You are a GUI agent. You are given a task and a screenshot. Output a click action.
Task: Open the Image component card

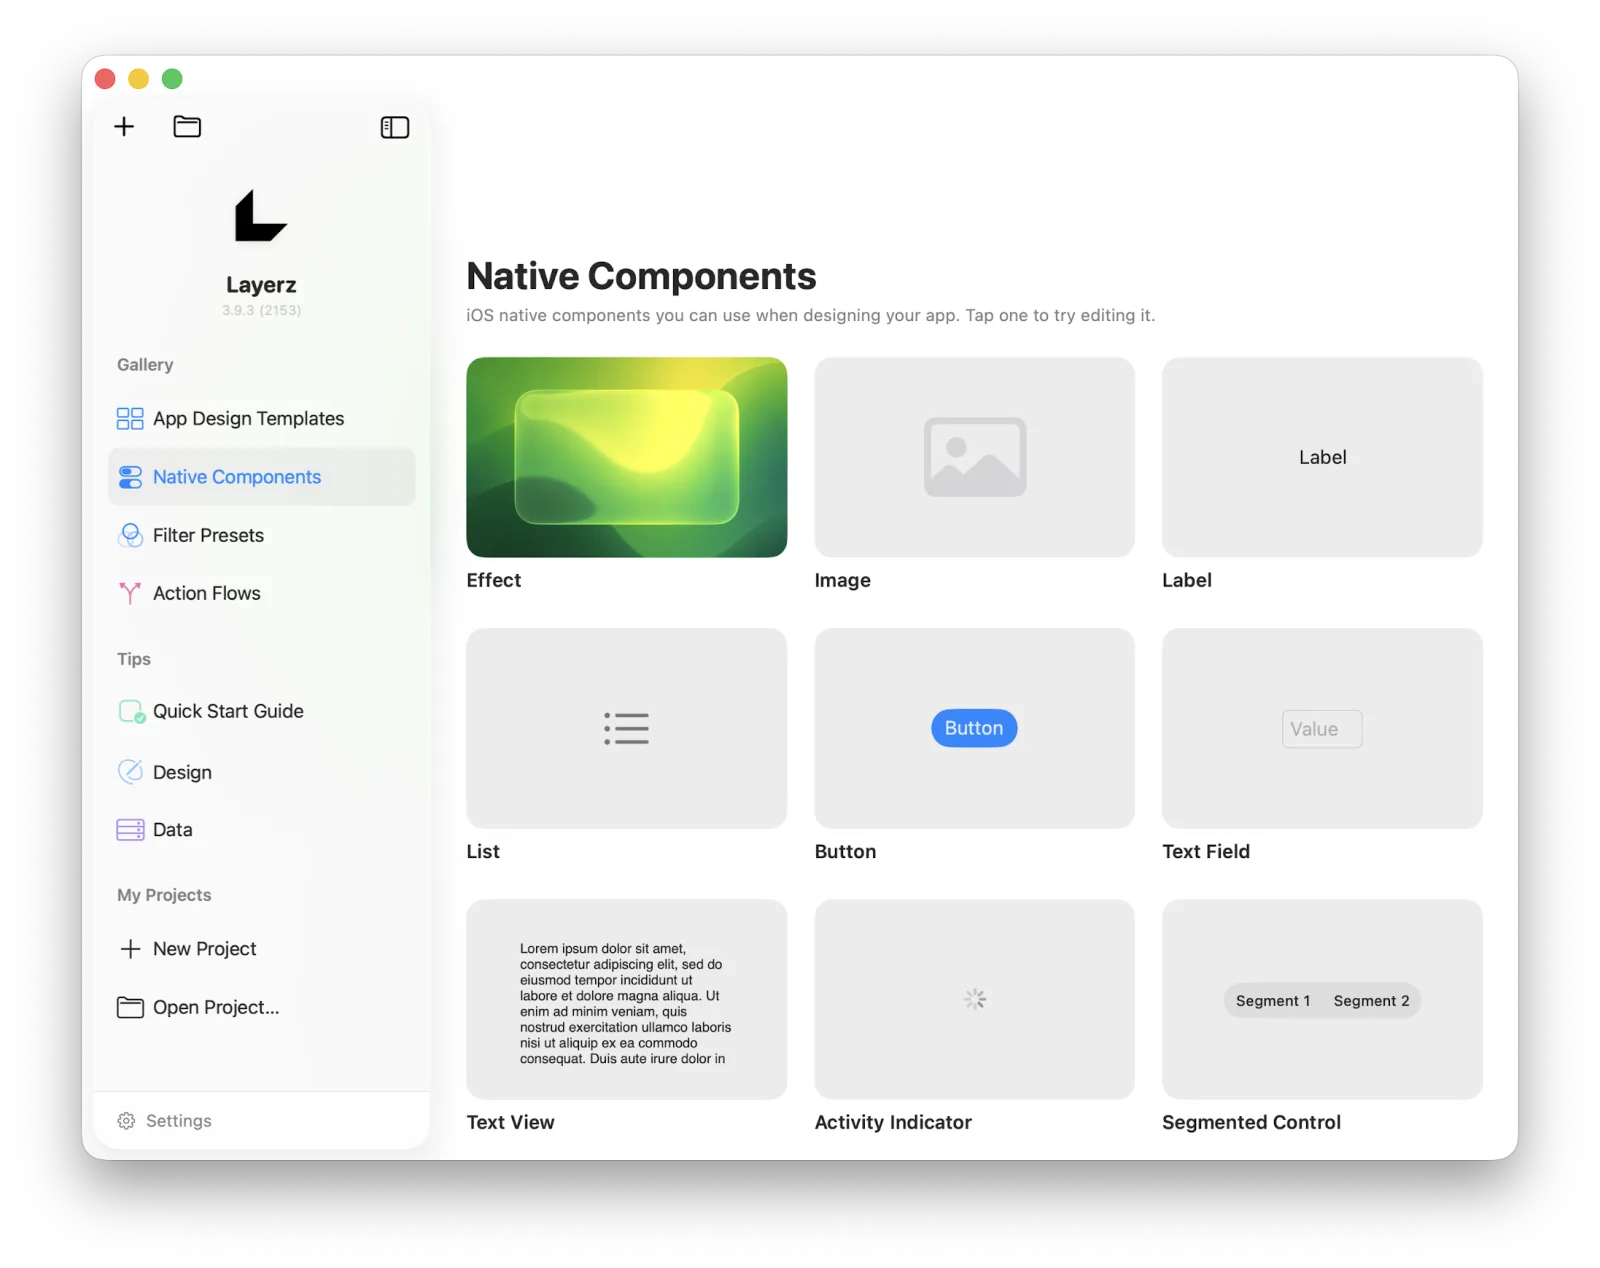pyautogui.click(x=974, y=457)
